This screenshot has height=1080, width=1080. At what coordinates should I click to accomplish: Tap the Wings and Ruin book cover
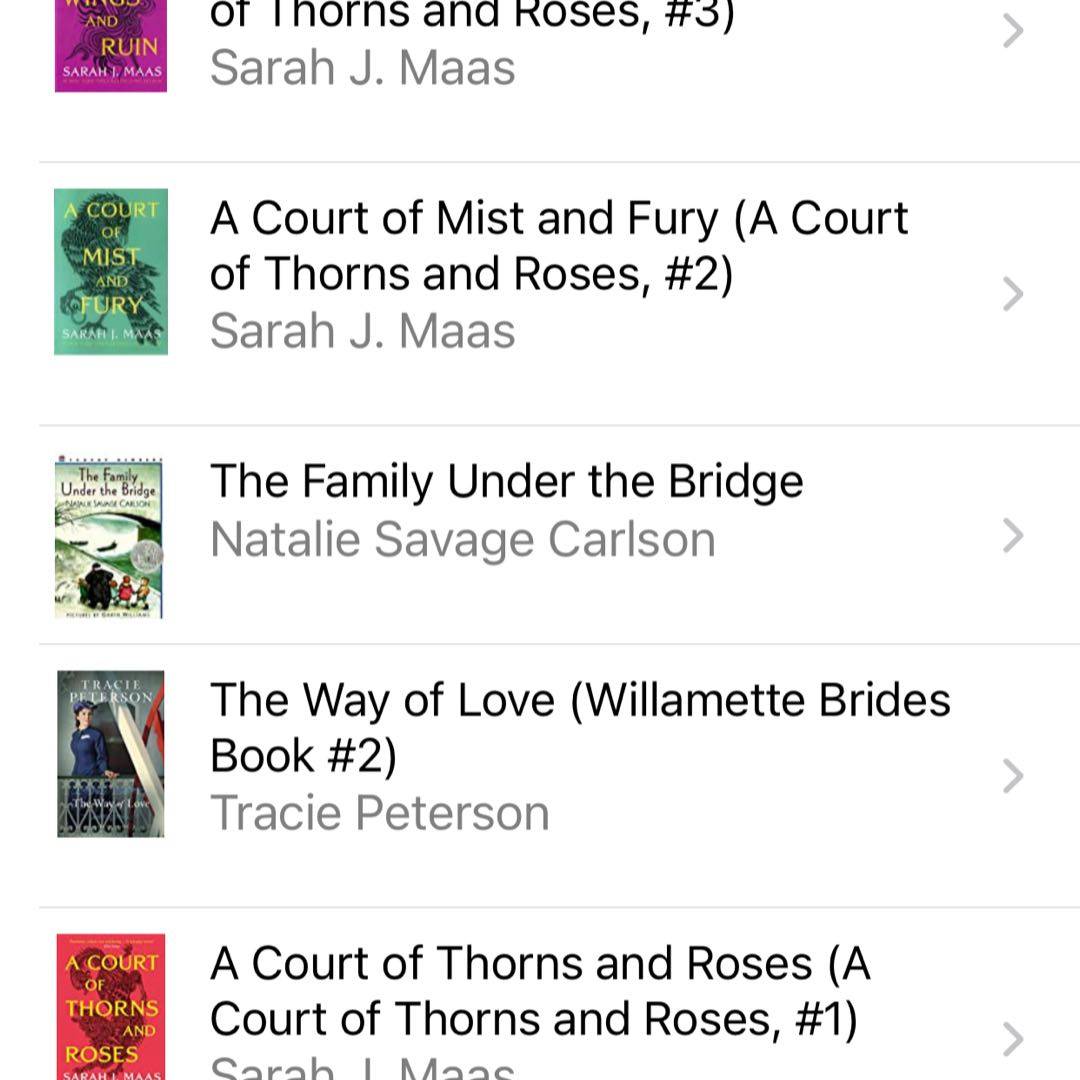click(110, 45)
